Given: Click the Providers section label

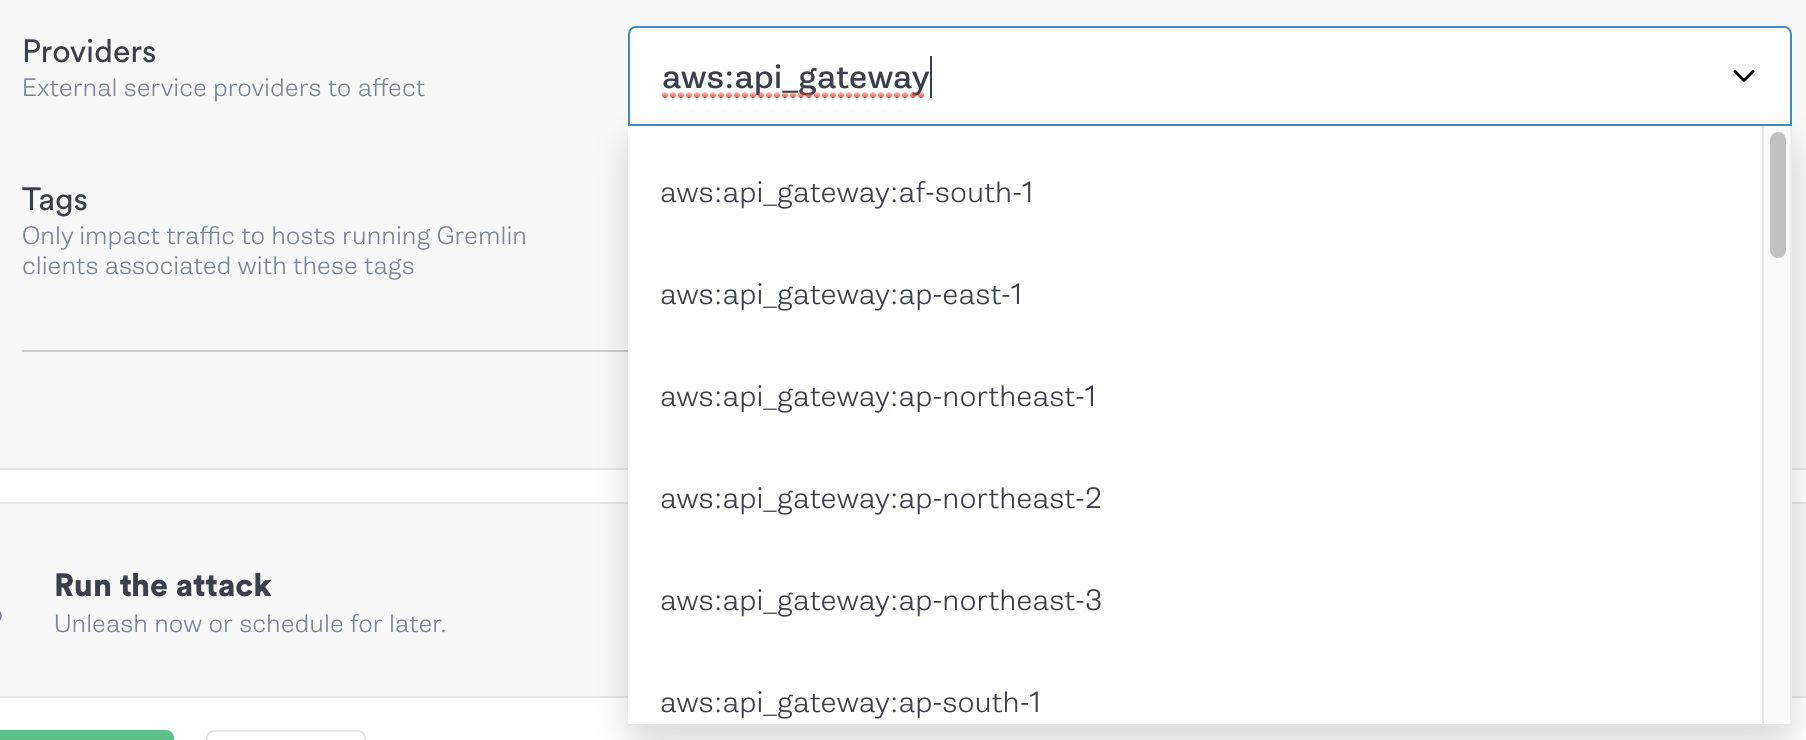Looking at the screenshot, I should [89, 51].
